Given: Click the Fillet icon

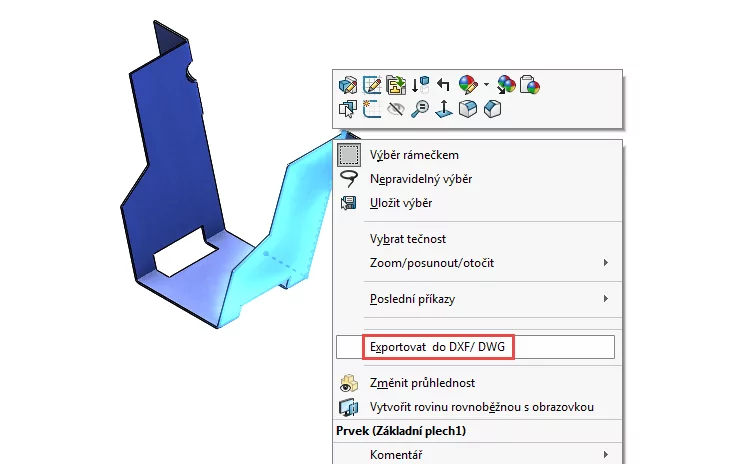Looking at the screenshot, I should [468, 109].
